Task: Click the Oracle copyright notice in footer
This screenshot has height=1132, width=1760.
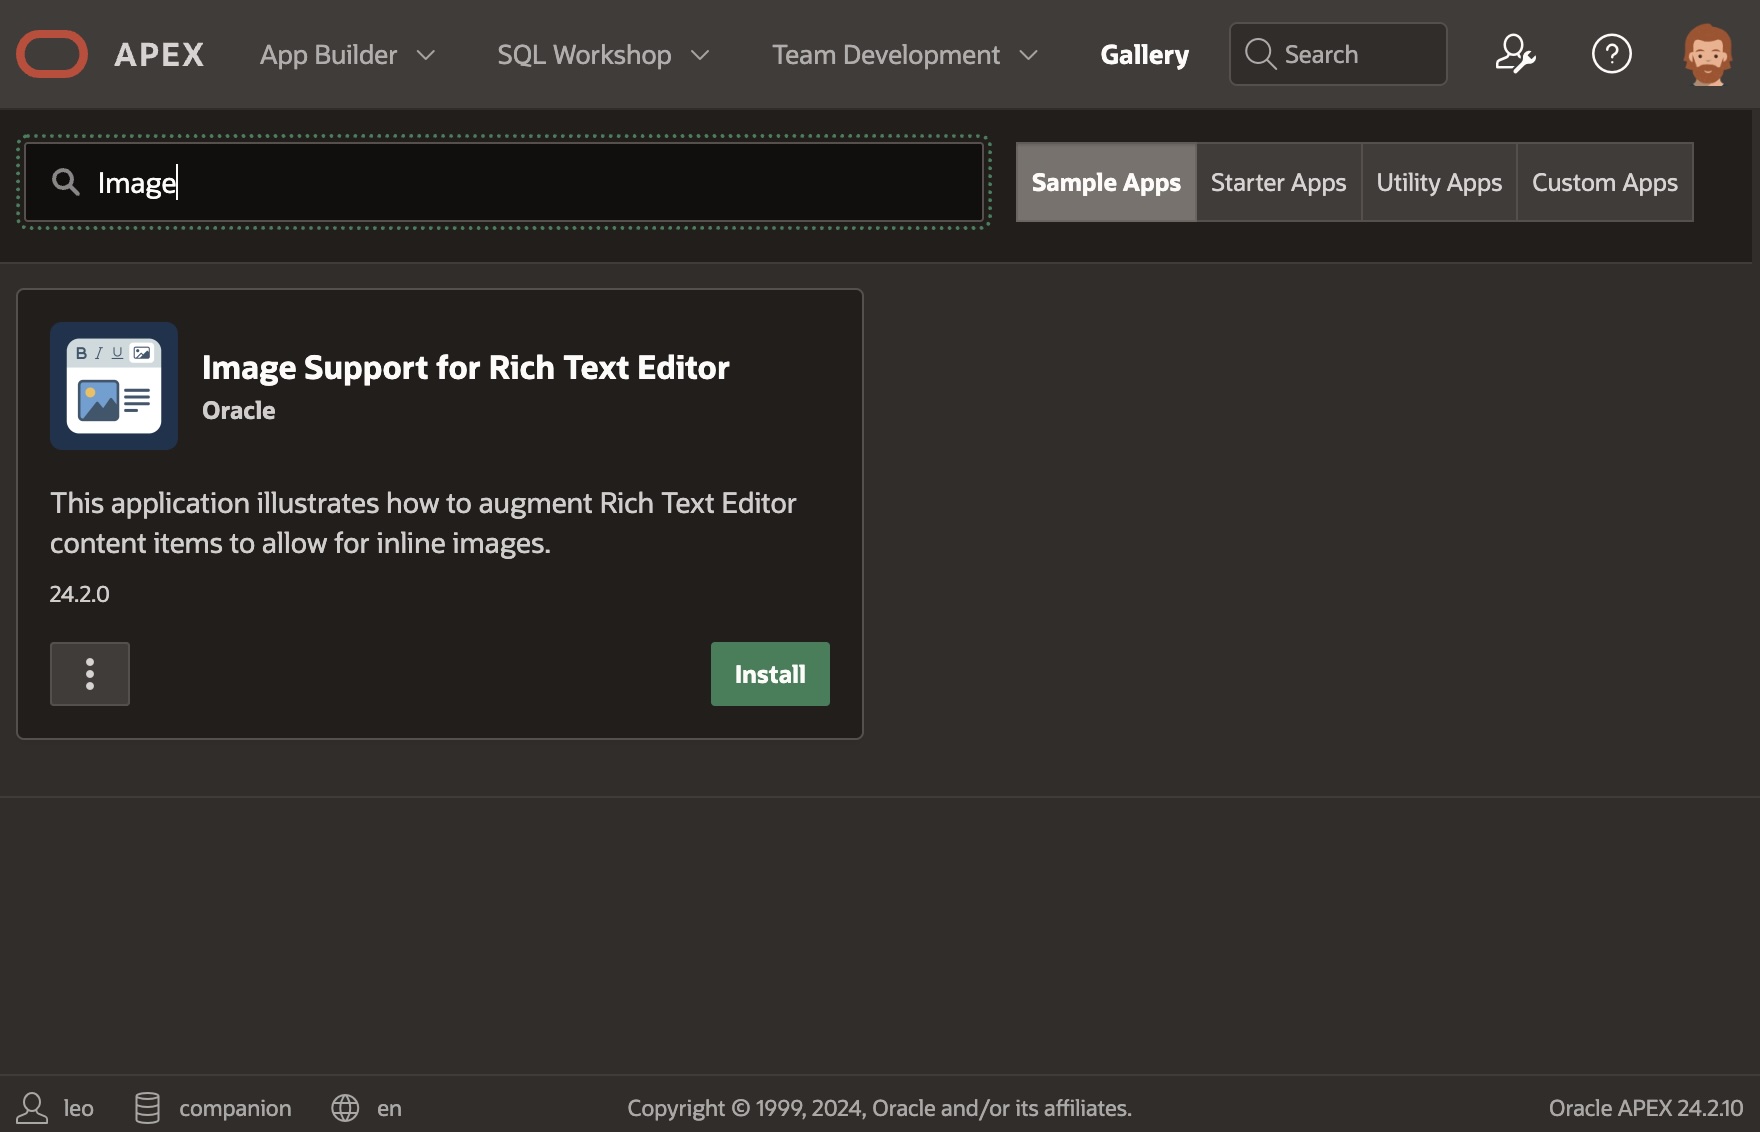Action: 879,1108
